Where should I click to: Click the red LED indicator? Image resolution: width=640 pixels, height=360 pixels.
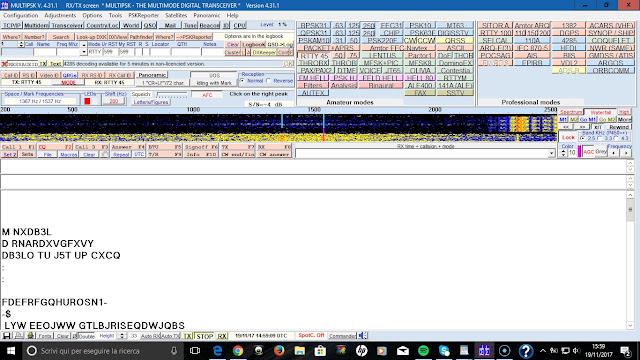pos(87,101)
